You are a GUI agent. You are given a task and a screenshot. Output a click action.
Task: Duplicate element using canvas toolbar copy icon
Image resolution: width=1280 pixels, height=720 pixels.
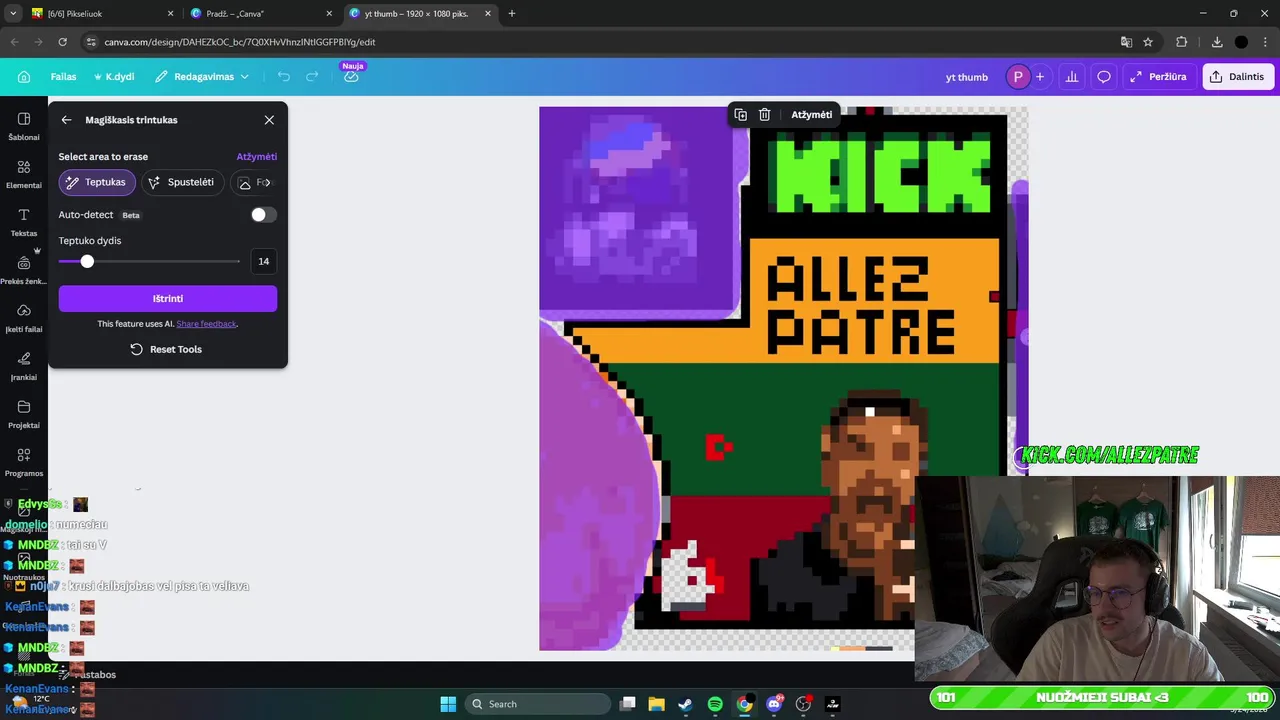point(740,115)
